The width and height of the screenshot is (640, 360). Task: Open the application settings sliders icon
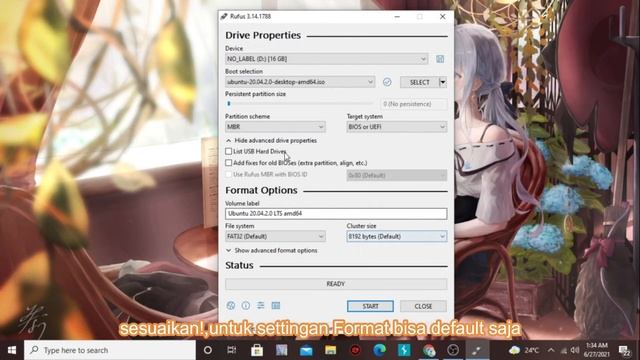click(x=260, y=306)
